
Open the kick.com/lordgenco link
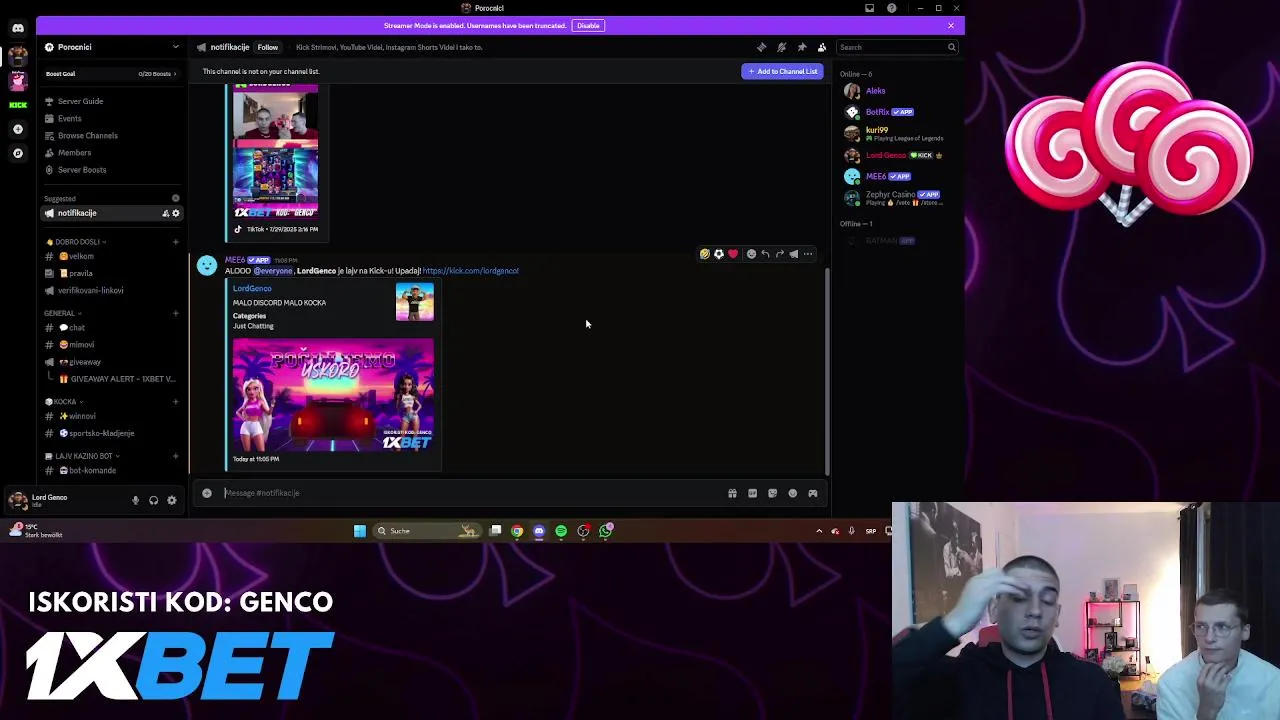click(470, 271)
